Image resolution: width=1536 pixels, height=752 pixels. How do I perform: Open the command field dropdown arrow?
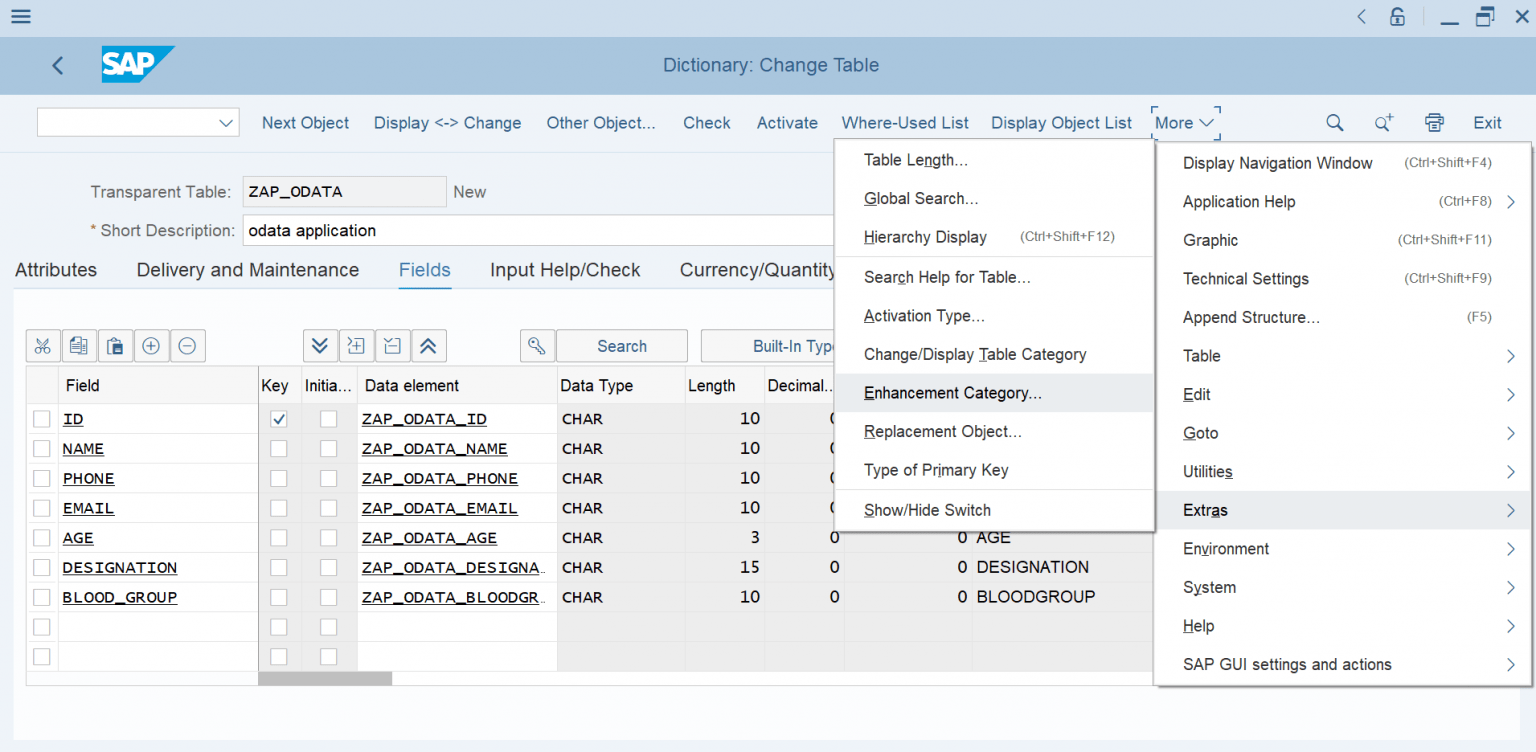pyautogui.click(x=228, y=122)
